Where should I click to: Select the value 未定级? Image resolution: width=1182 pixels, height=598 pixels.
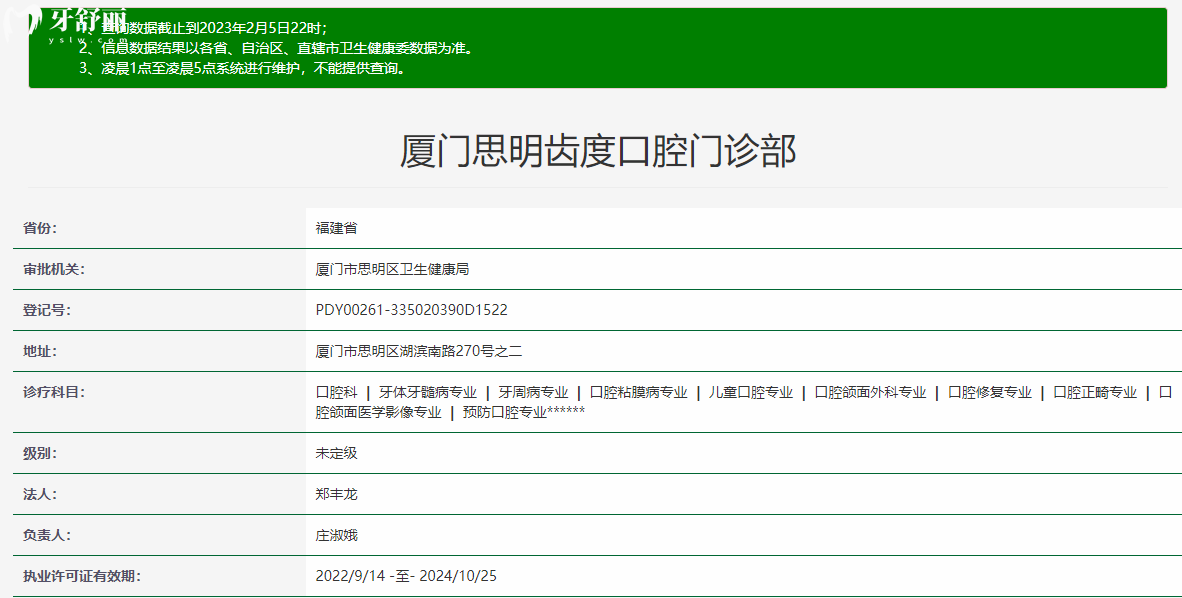336,453
